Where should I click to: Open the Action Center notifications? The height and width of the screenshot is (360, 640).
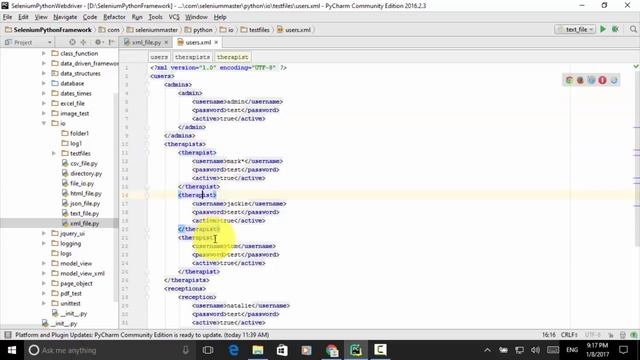pyautogui.click(x=623, y=350)
